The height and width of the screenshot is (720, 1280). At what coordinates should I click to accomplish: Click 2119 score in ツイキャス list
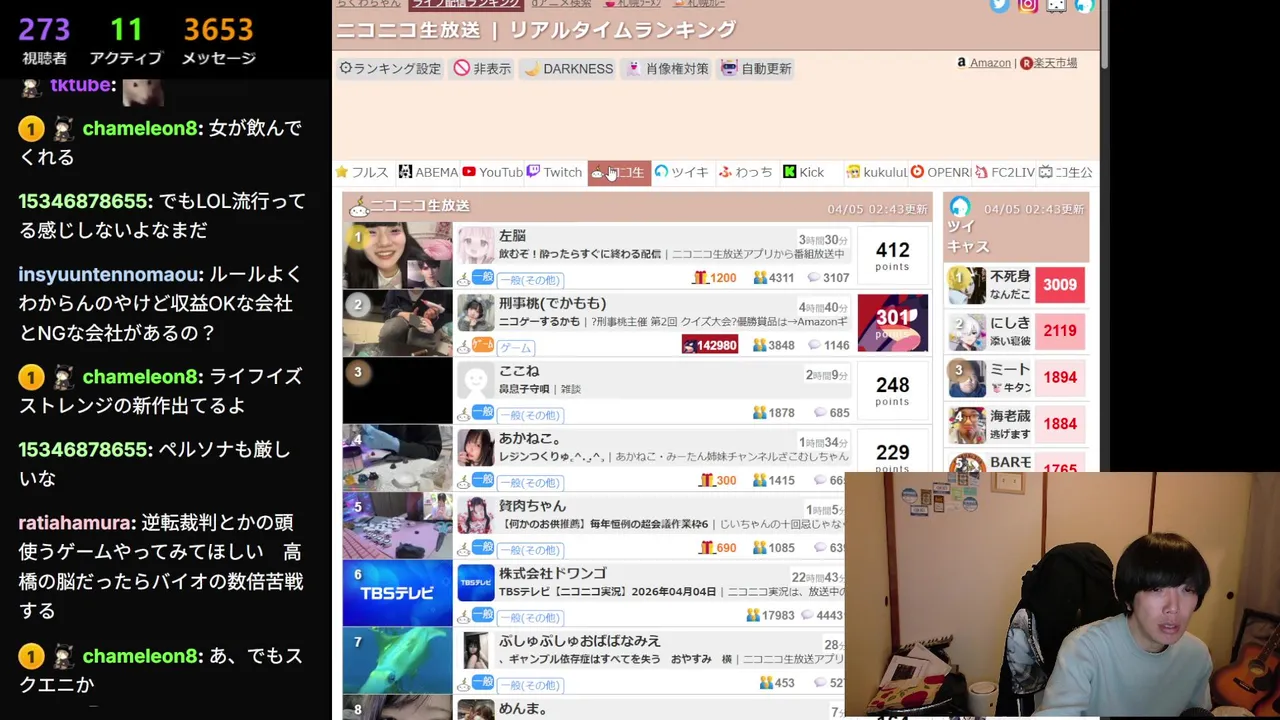1060,331
